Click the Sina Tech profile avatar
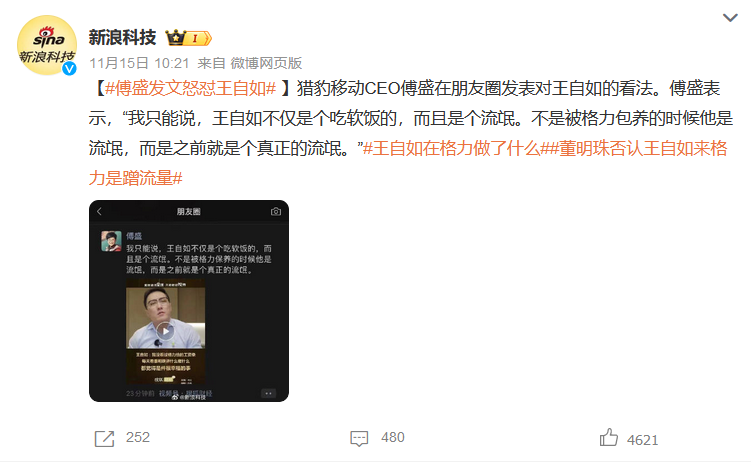751x462 pixels. click(x=46, y=45)
